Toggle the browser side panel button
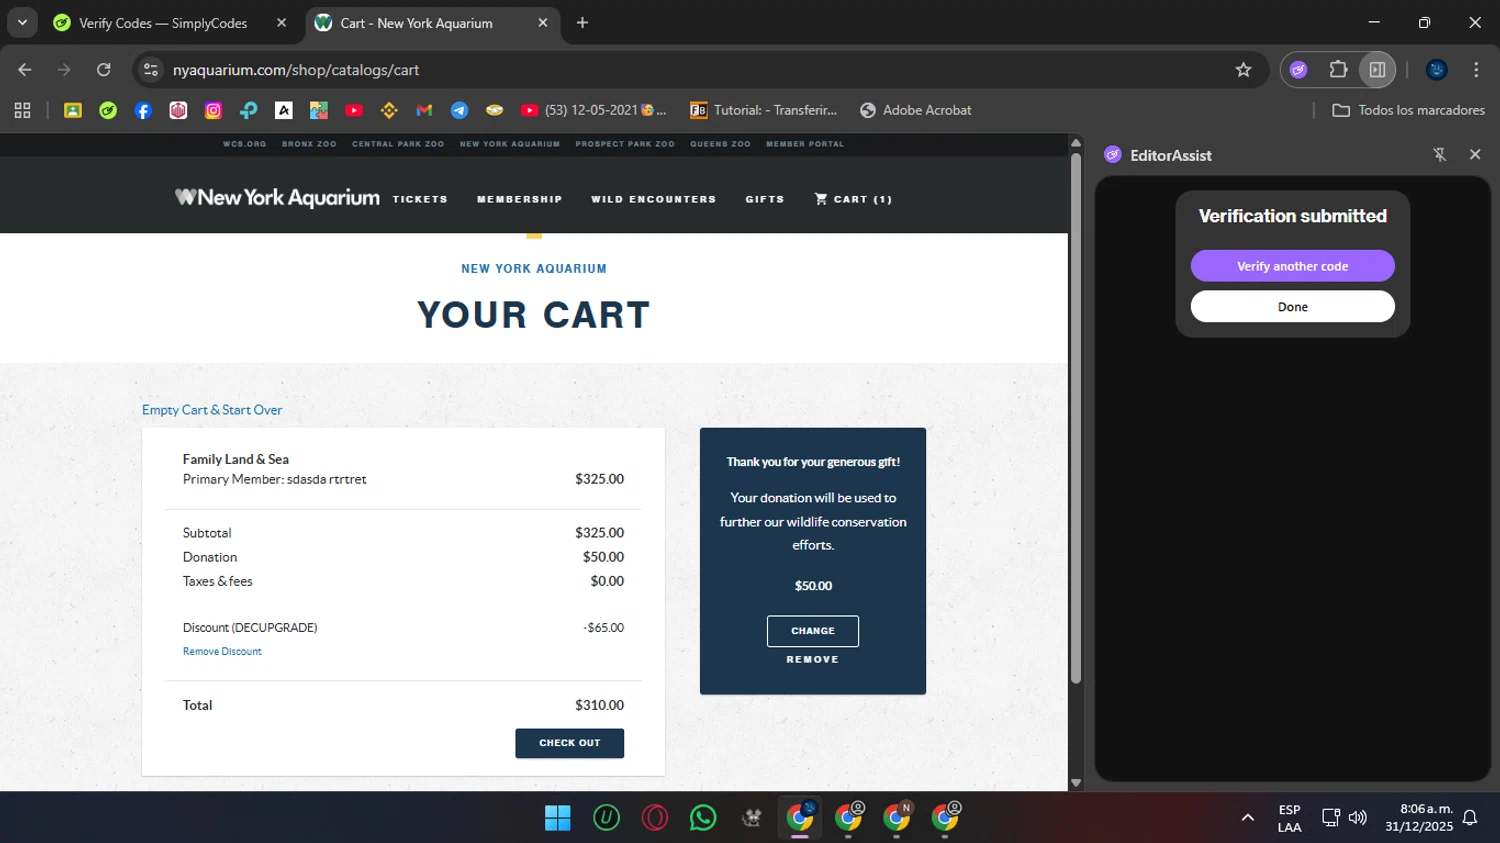 (1377, 70)
